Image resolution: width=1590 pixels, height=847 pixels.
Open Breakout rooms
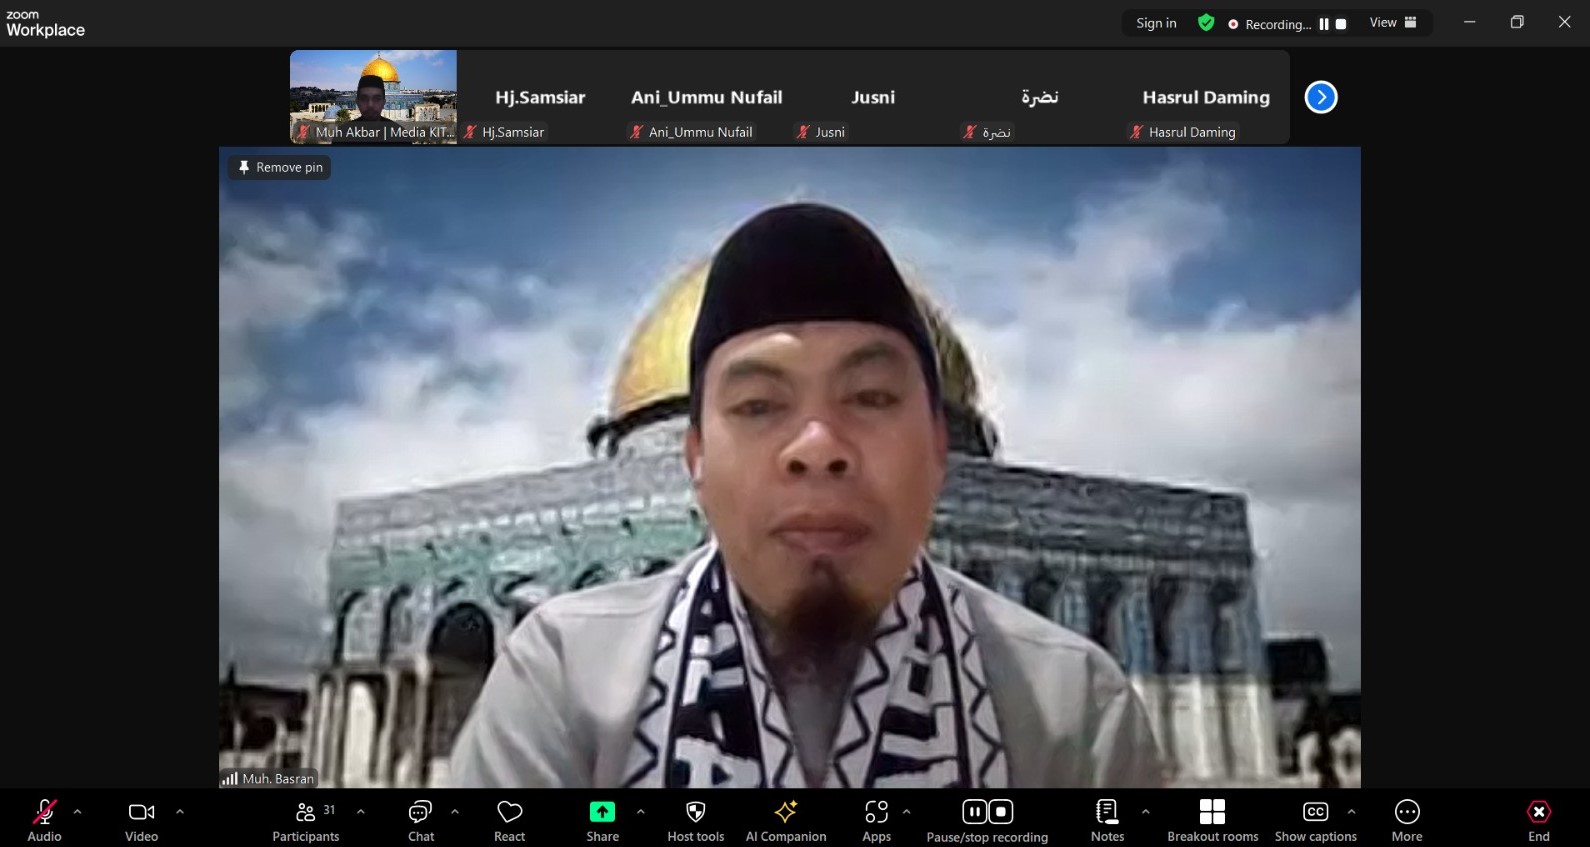pos(1212,819)
